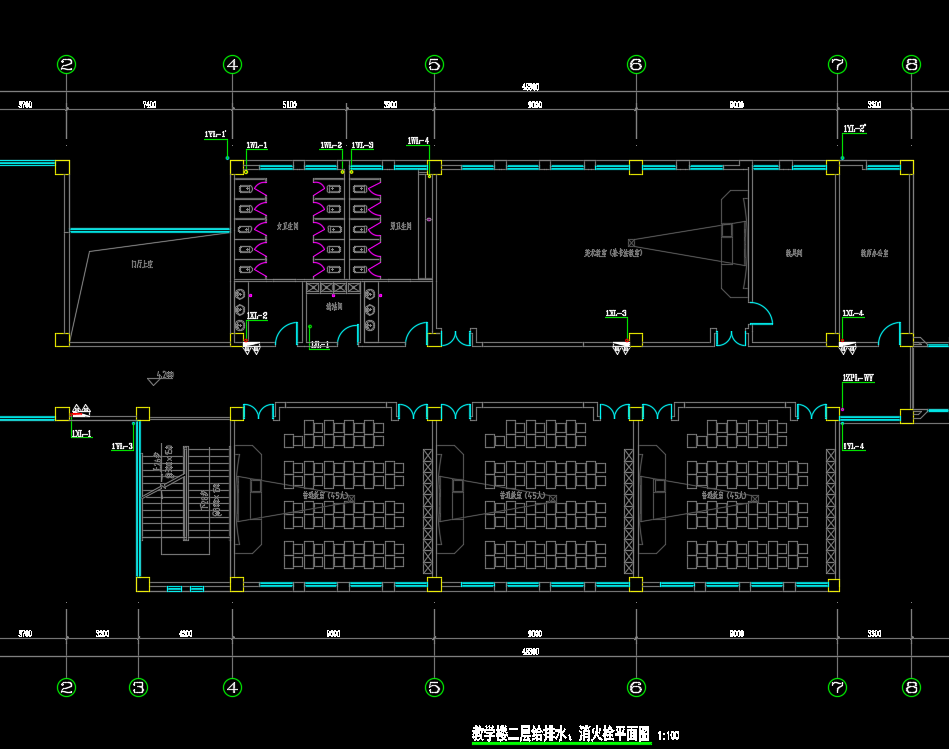Click the 门厅上空 room label
Viewport: 949px width, 749px height.
(142, 264)
